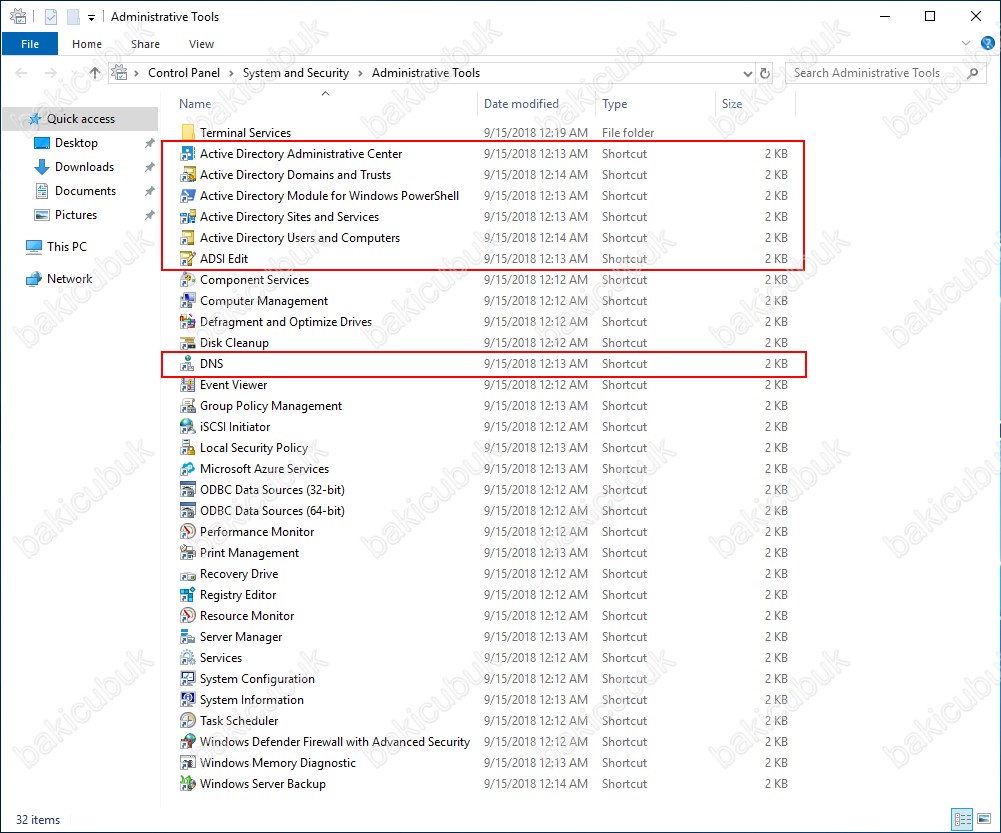Open the Help button
This screenshot has width=1001, height=833.
(987, 43)
